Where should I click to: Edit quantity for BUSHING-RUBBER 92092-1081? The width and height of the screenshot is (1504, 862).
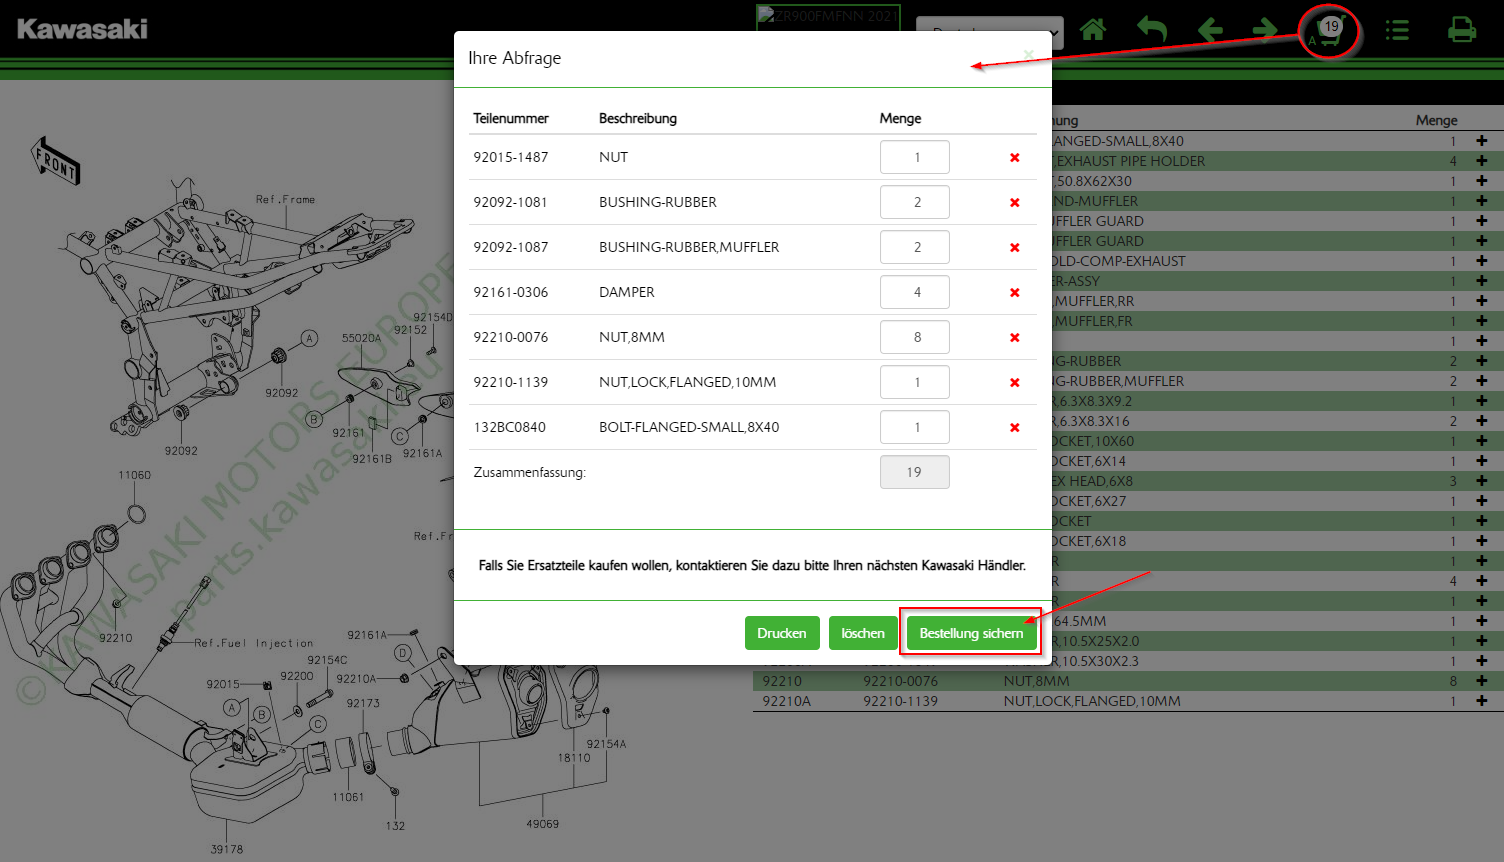(x=915, y=202)
